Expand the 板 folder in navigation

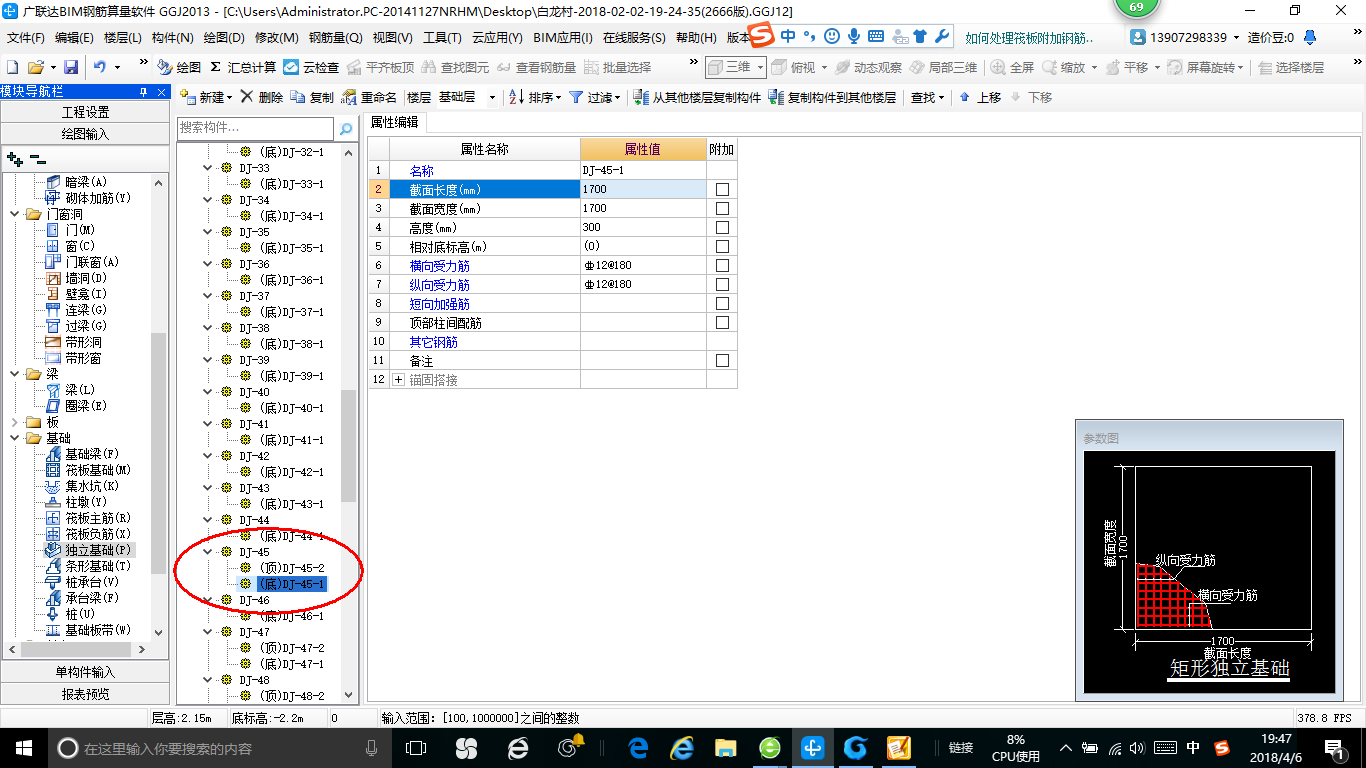tap(15, 422)
